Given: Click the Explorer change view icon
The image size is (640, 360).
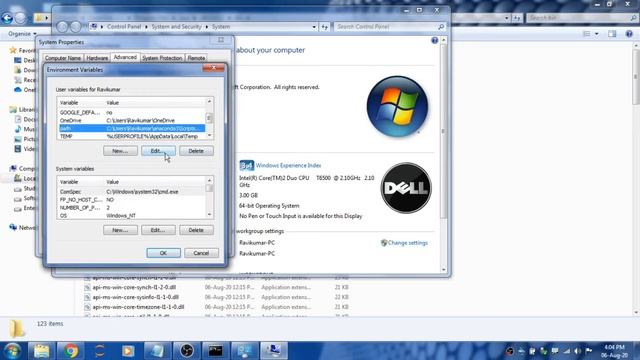Looking at the screenshot, I should 587,34.
